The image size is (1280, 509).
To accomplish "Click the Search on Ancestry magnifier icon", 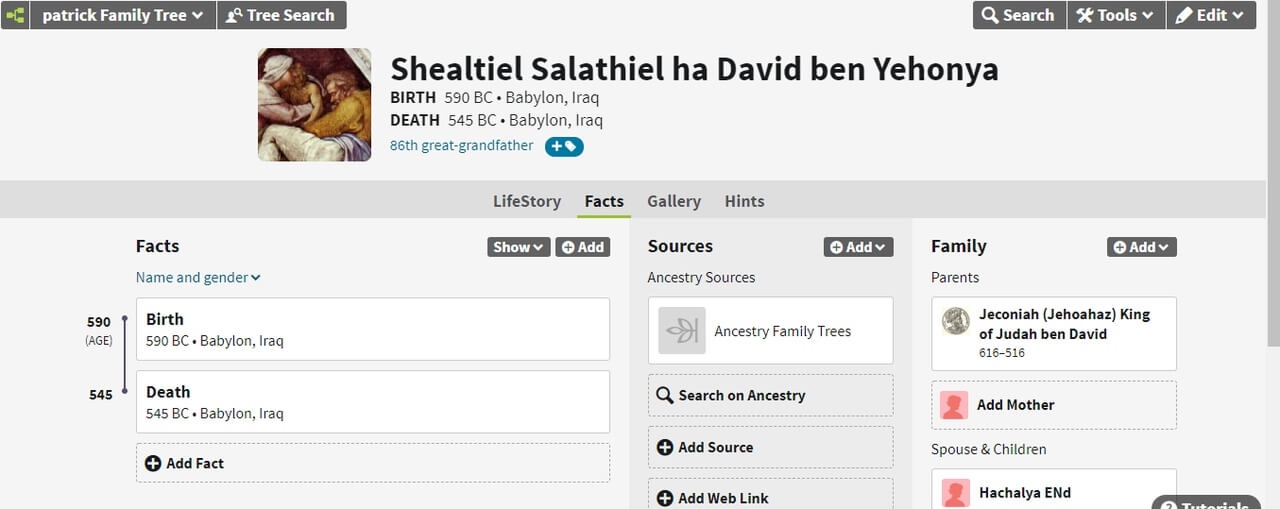I will coord(664,395).
